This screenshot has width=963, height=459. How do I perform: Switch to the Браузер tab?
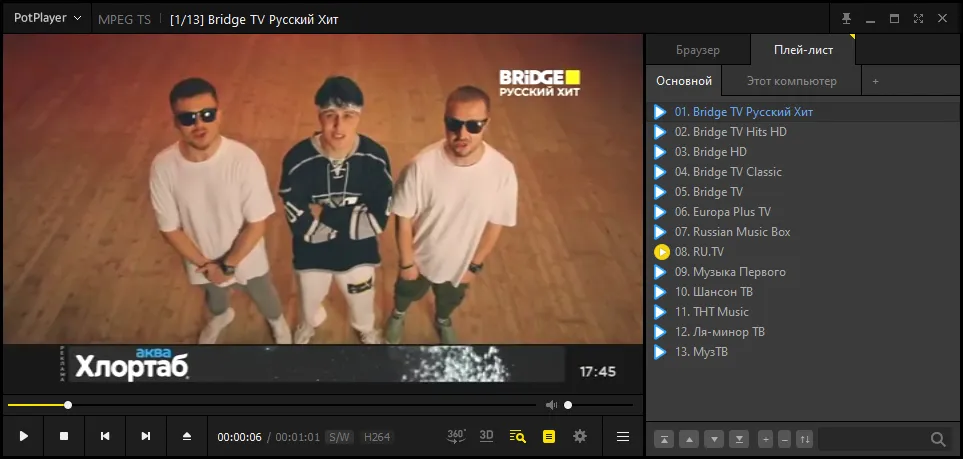(698, 50)
